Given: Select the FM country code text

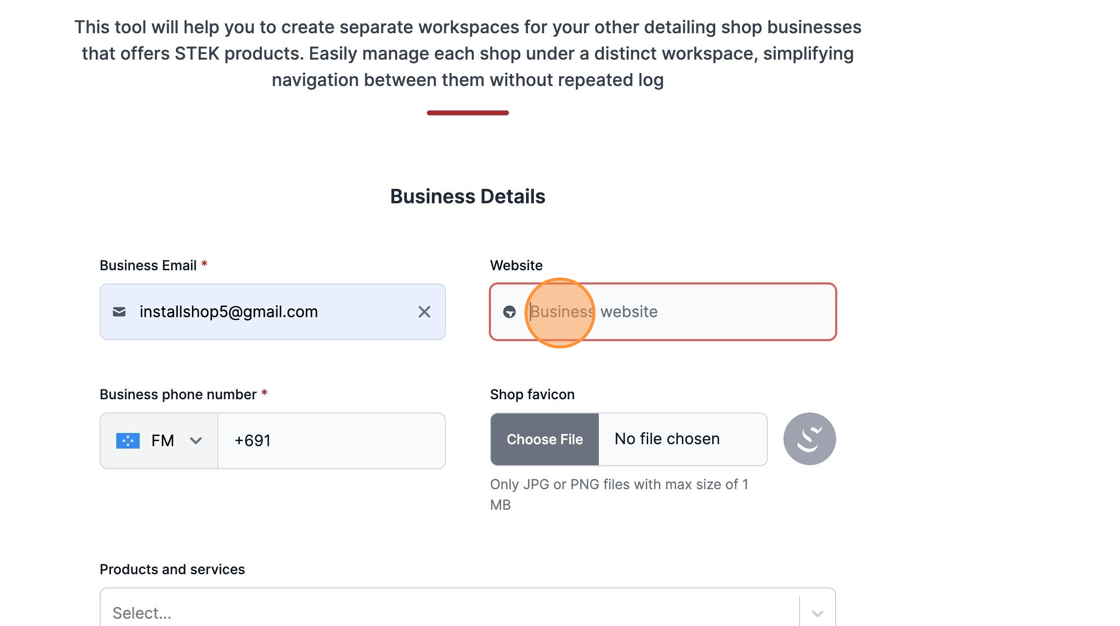Looking at the screenshot, I should [163, 441].
